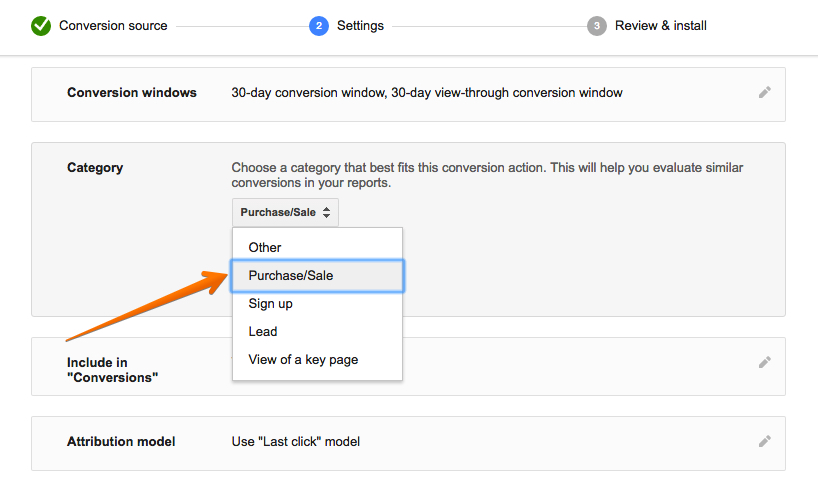The height and width of the screenshot is (496, 818).
Task: Jump to Review & install step
Action: click(x=661, y=26)
